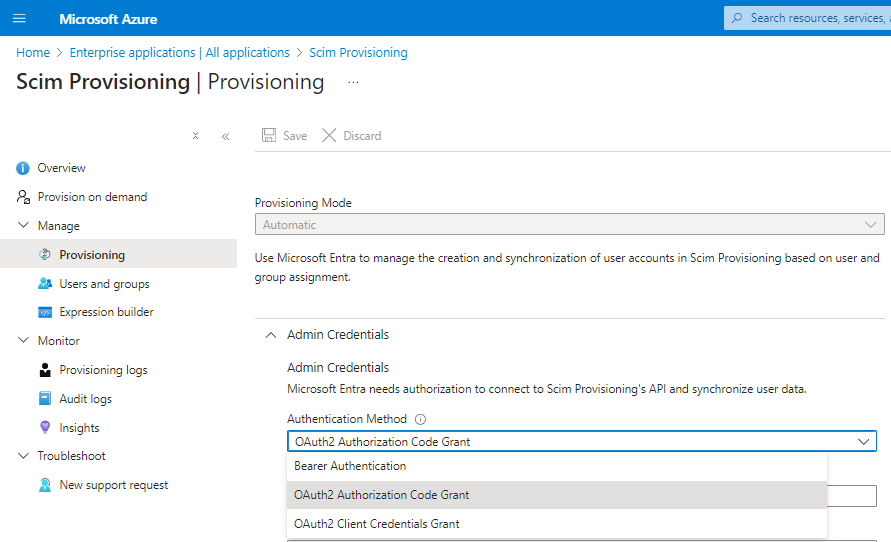Click the Troubleshoot section label
The image size is (891, 542).
coord(72,456)
